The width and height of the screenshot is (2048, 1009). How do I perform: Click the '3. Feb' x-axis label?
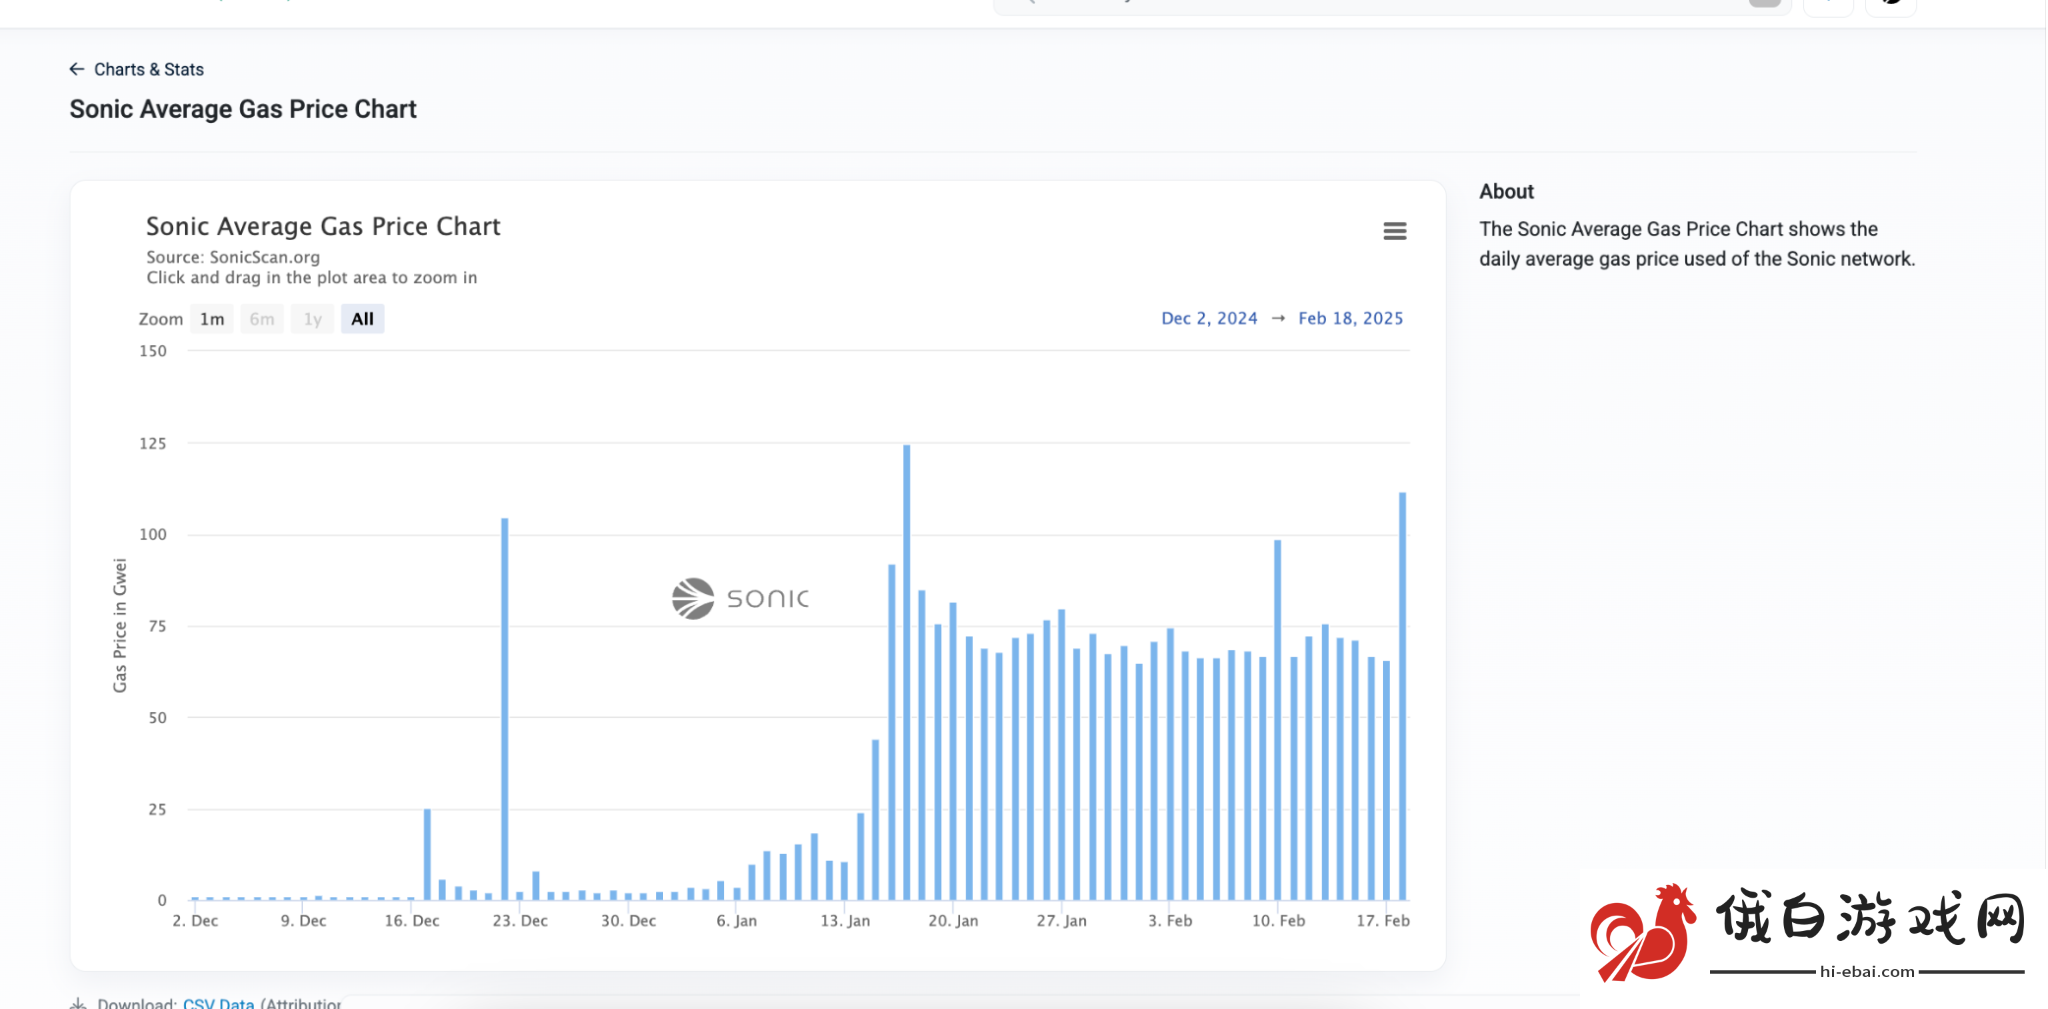coord(1170,921)
